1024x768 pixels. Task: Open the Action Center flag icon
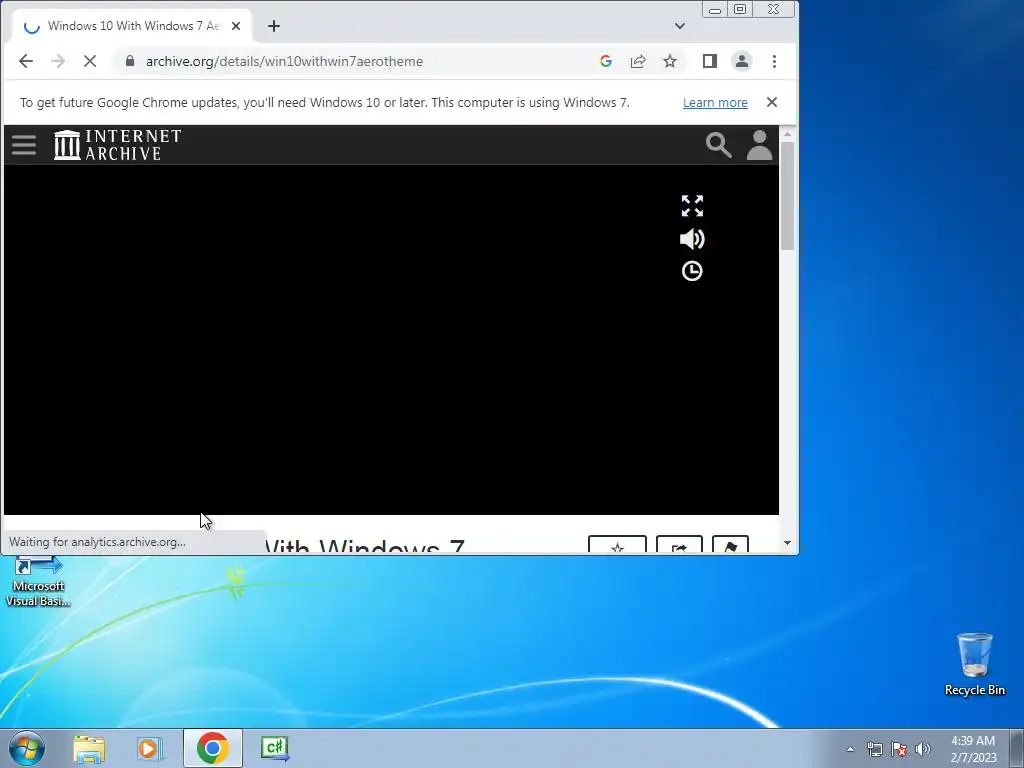point(899,749)
